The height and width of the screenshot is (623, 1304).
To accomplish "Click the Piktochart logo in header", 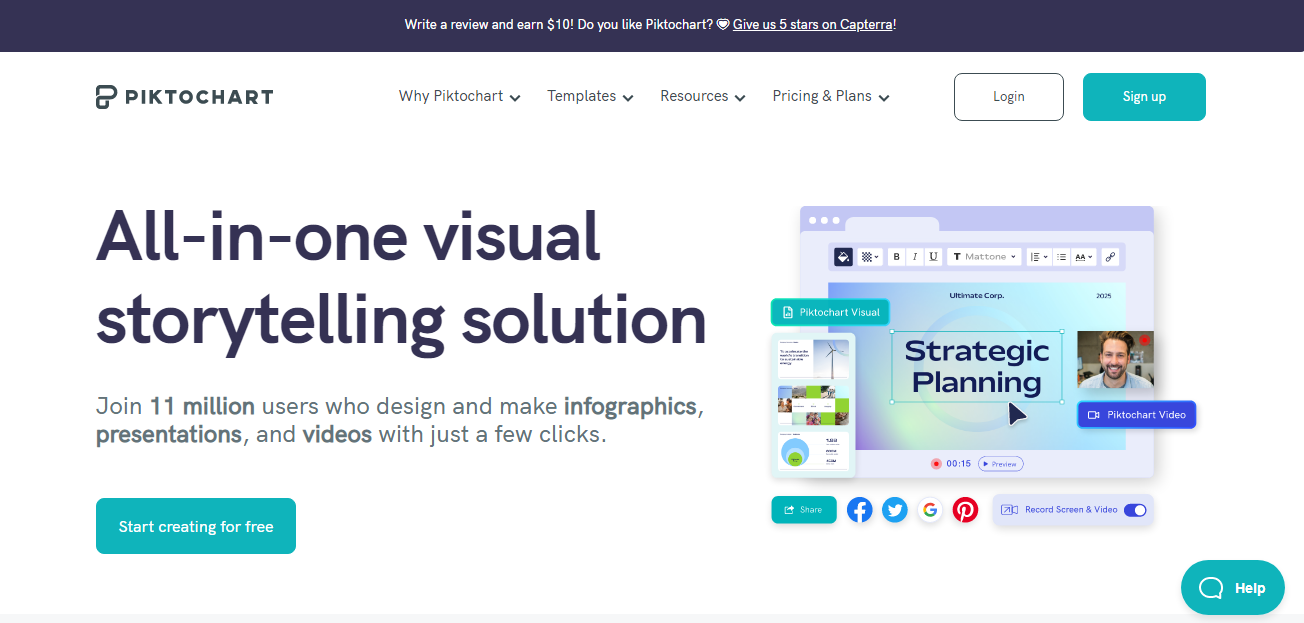I will pos(184,97).
